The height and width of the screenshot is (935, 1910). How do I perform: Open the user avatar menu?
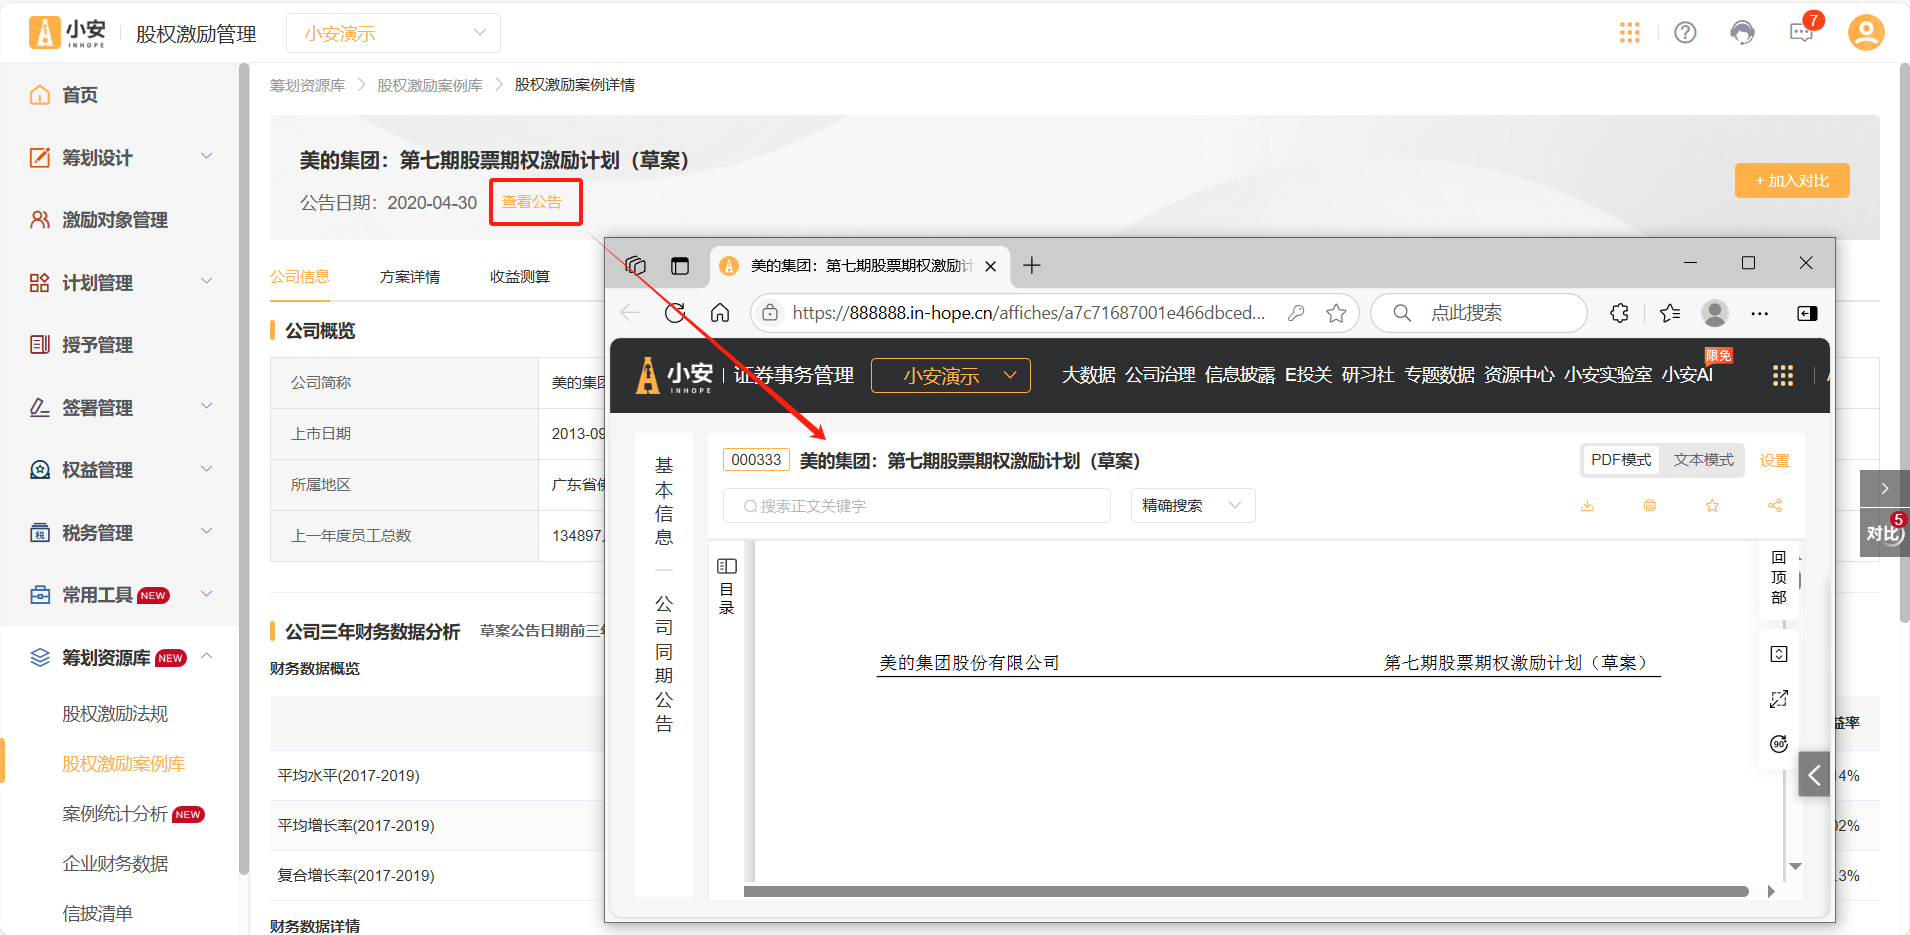1866,32
